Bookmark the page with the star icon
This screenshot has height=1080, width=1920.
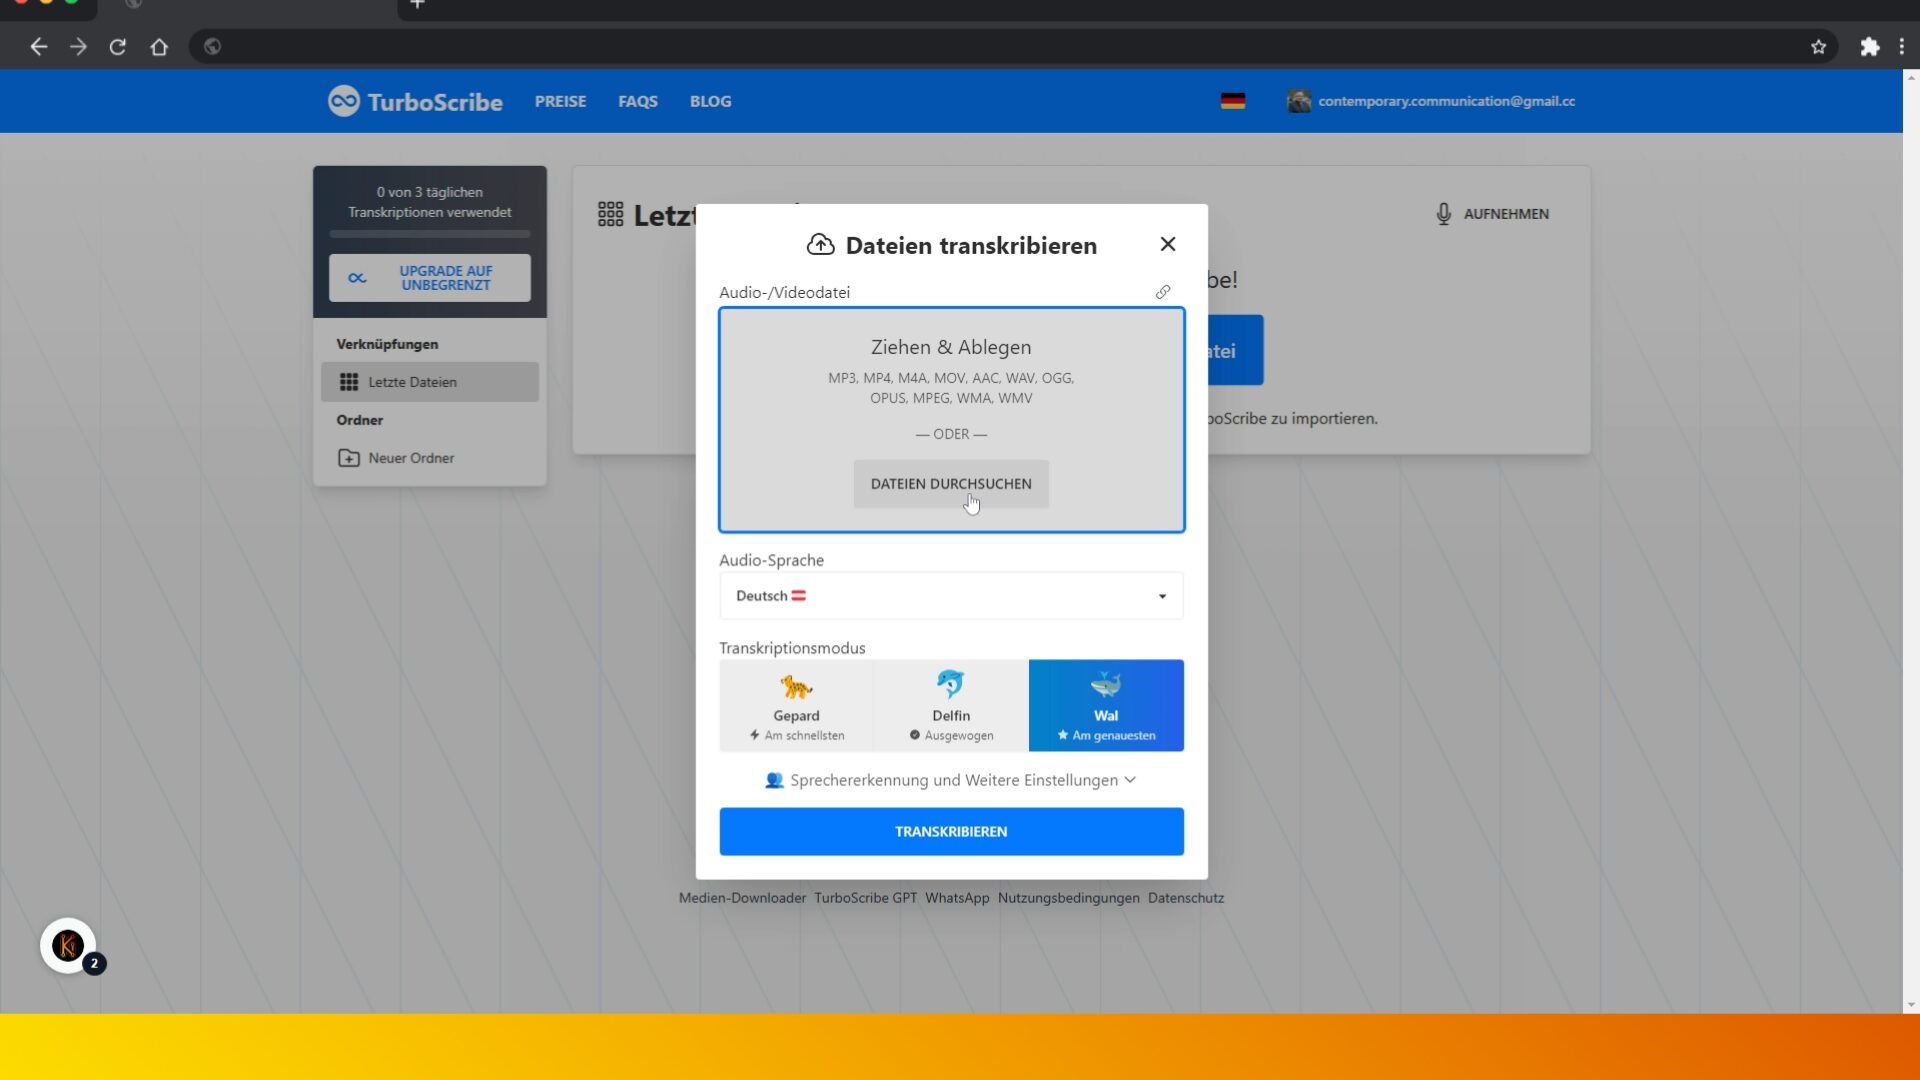pos(1818,47)
